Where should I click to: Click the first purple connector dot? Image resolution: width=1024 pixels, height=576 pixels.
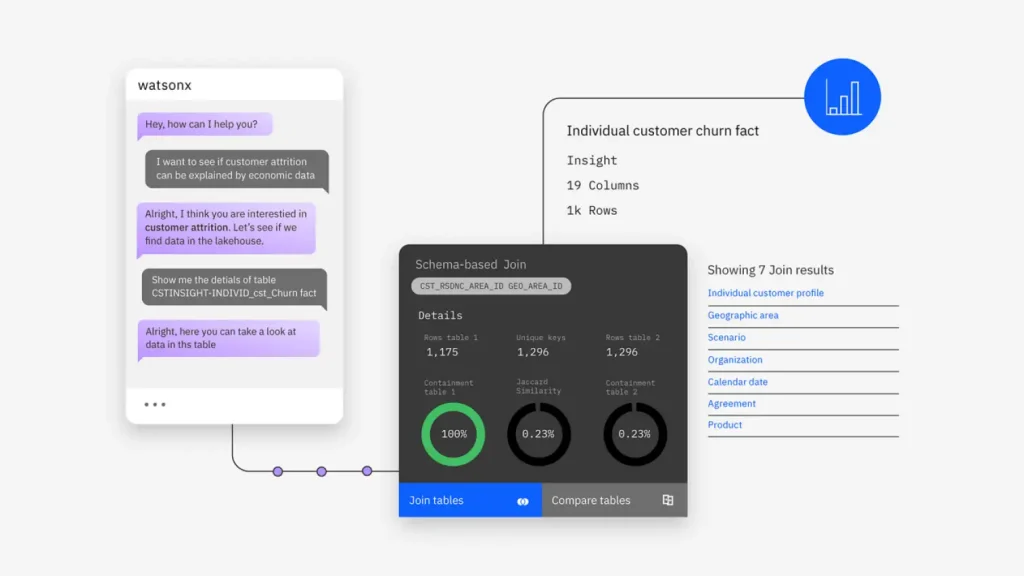point(278,471)
